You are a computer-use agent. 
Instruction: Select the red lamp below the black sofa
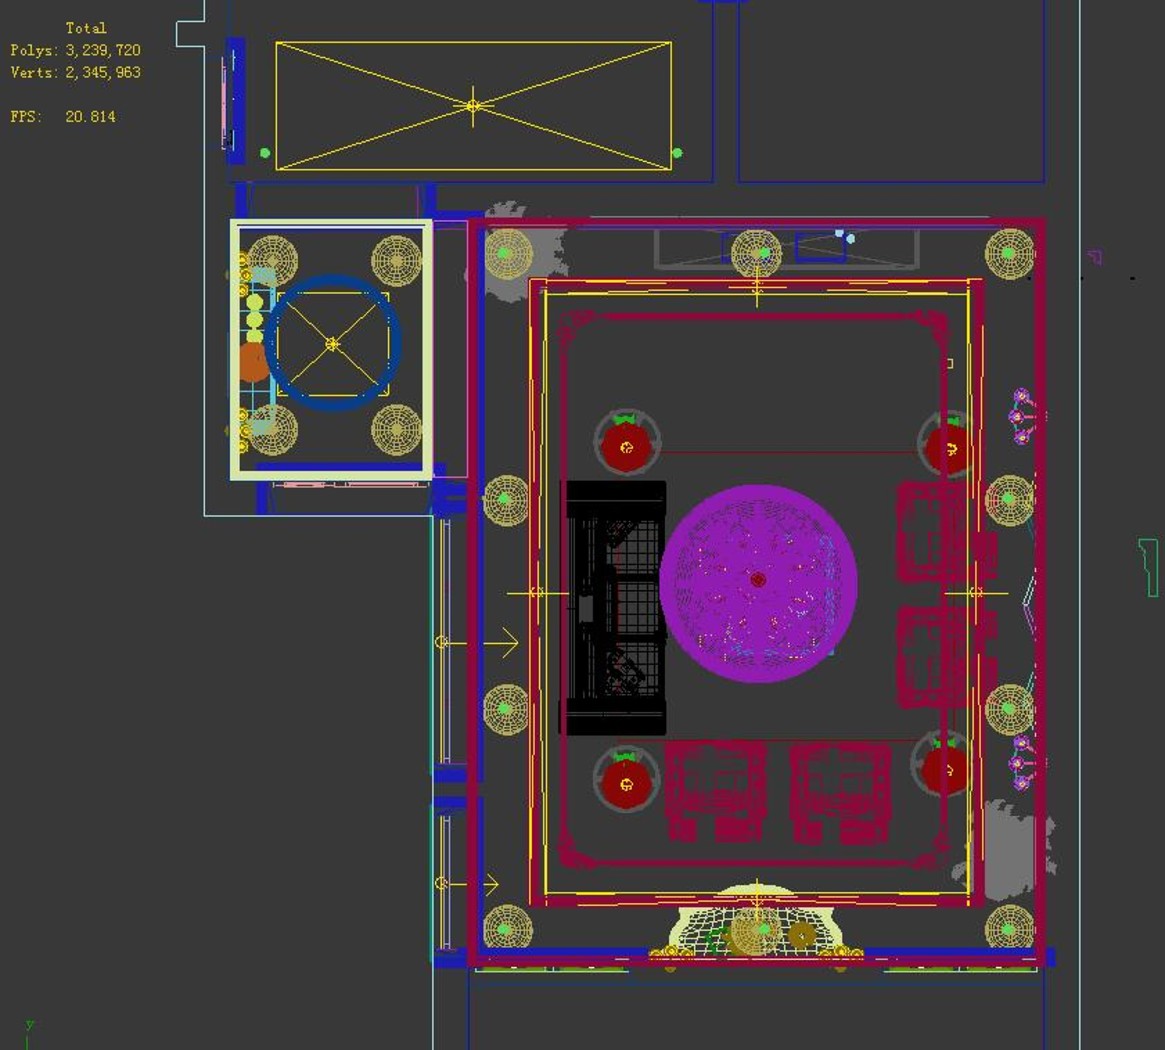626,779
